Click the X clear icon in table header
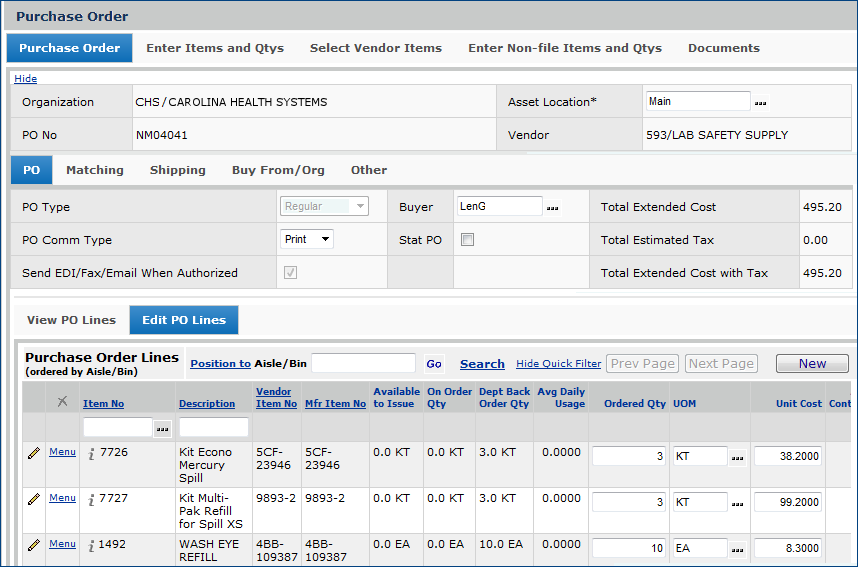The image size is (858, 567). coord(62,401)
